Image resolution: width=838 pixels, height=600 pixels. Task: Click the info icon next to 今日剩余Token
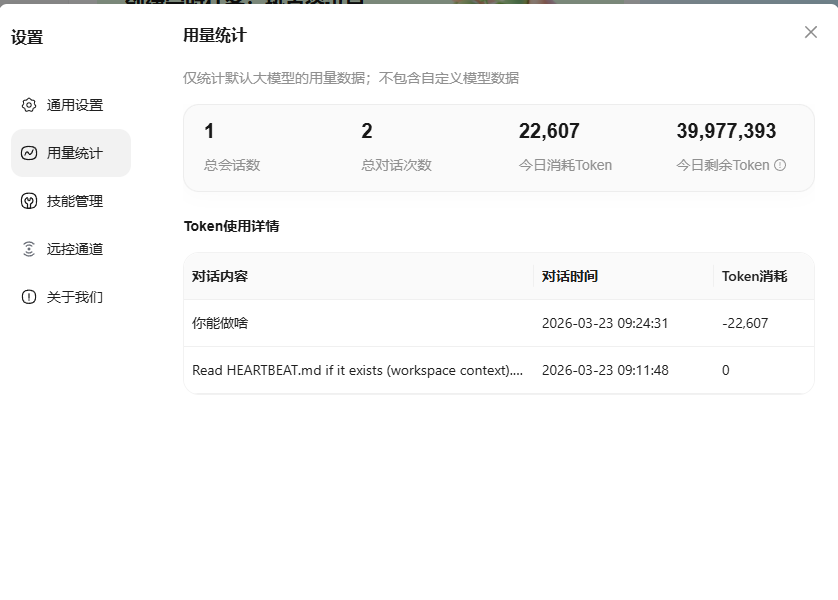click(780, 165)
